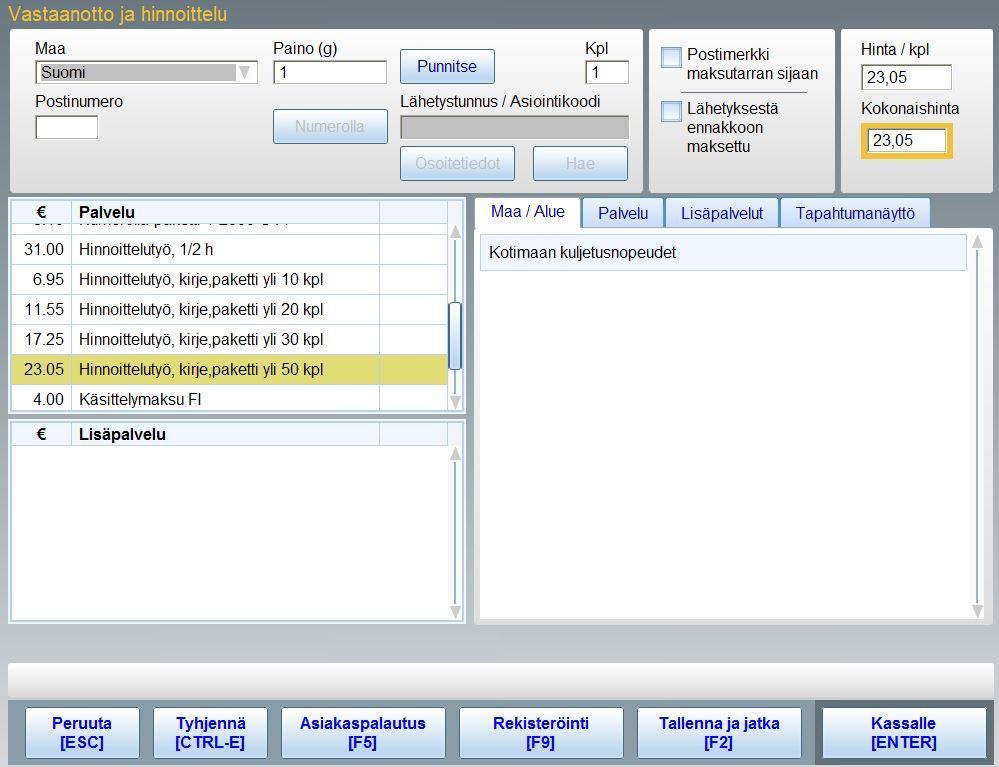
Task: Click the Postinumero input field
Action: click(x=67, y=127)
